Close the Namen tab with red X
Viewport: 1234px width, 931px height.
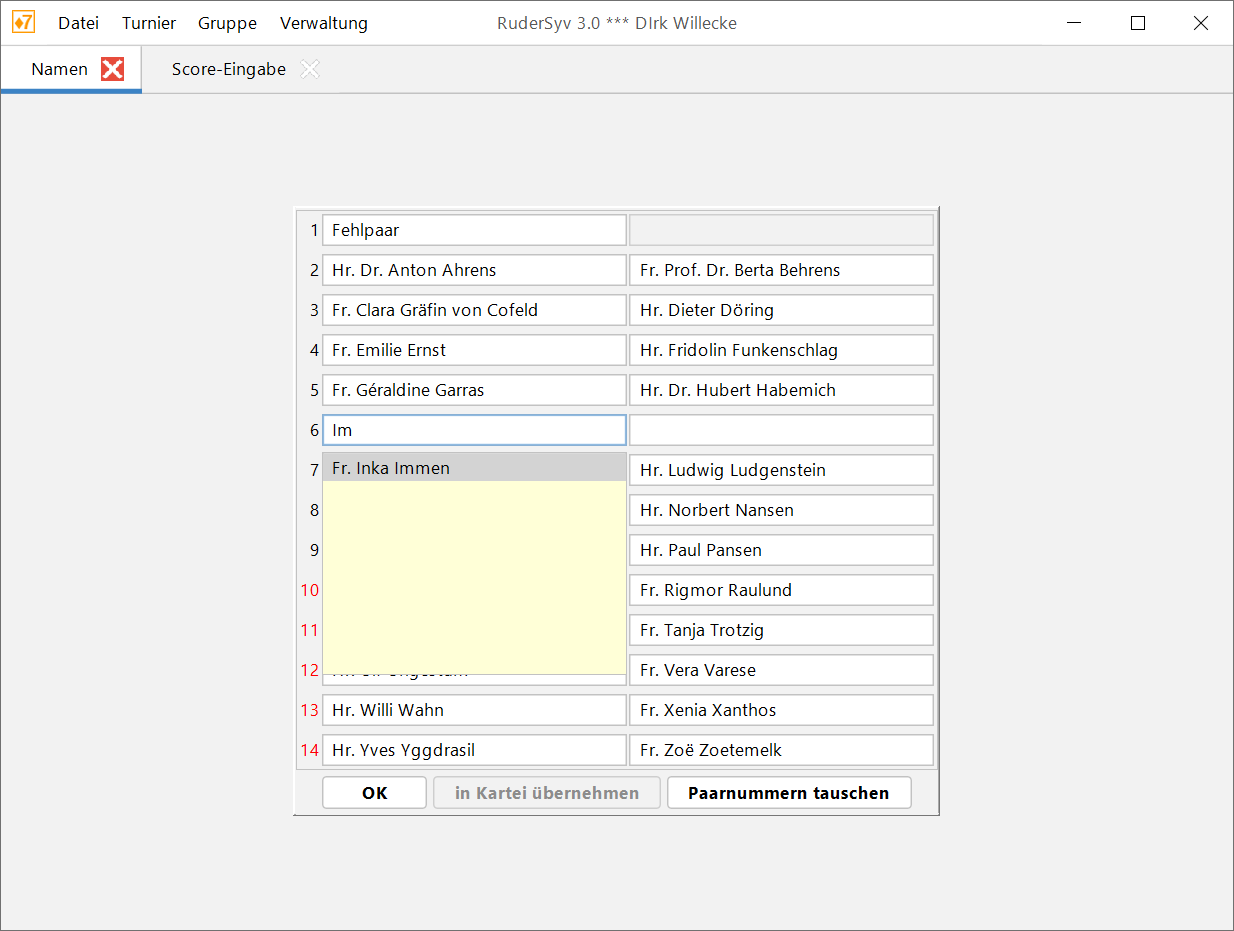(113, 69)
